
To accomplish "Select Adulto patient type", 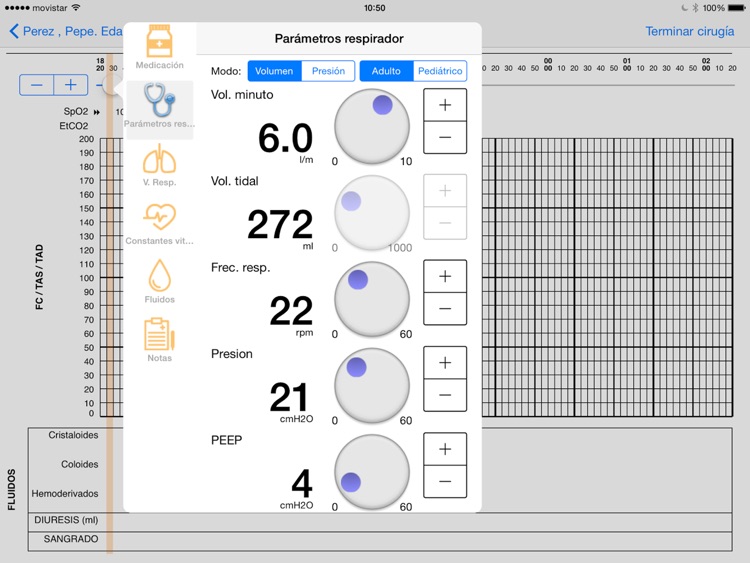I will click(386, 71).
